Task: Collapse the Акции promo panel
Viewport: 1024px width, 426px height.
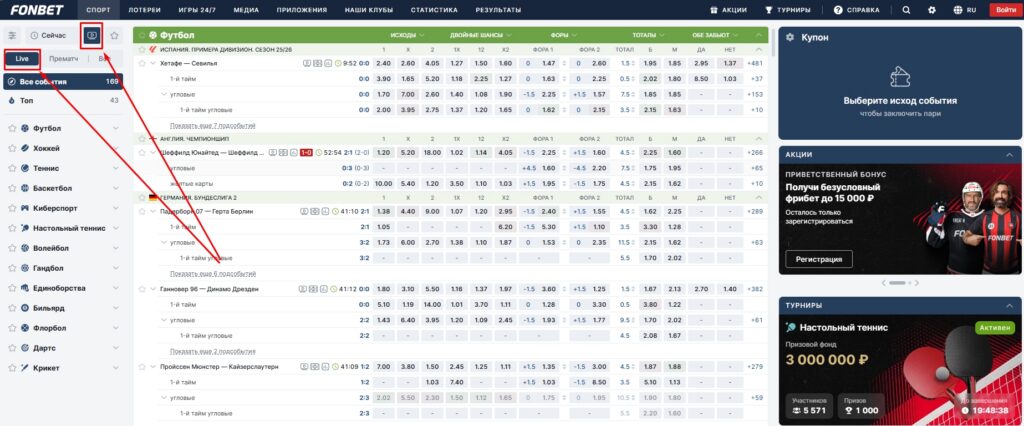Action: pyautogui.click(x=1010, y=155)
